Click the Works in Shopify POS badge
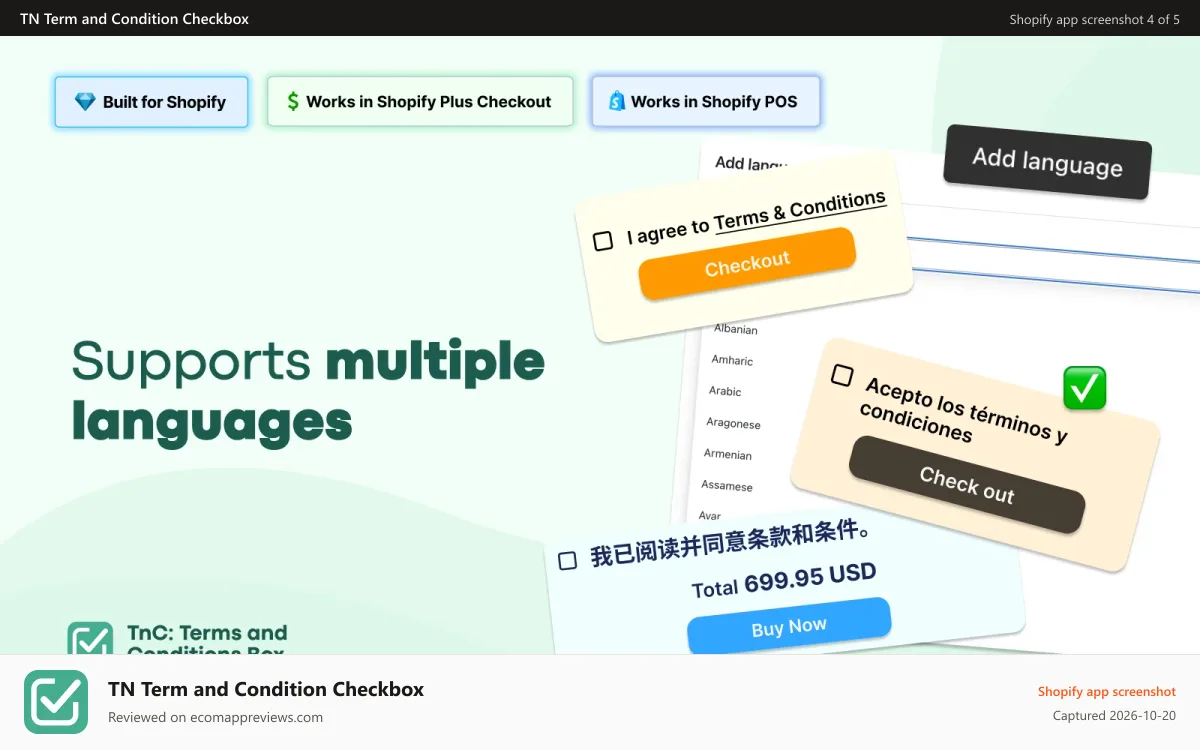 [706, 102]
